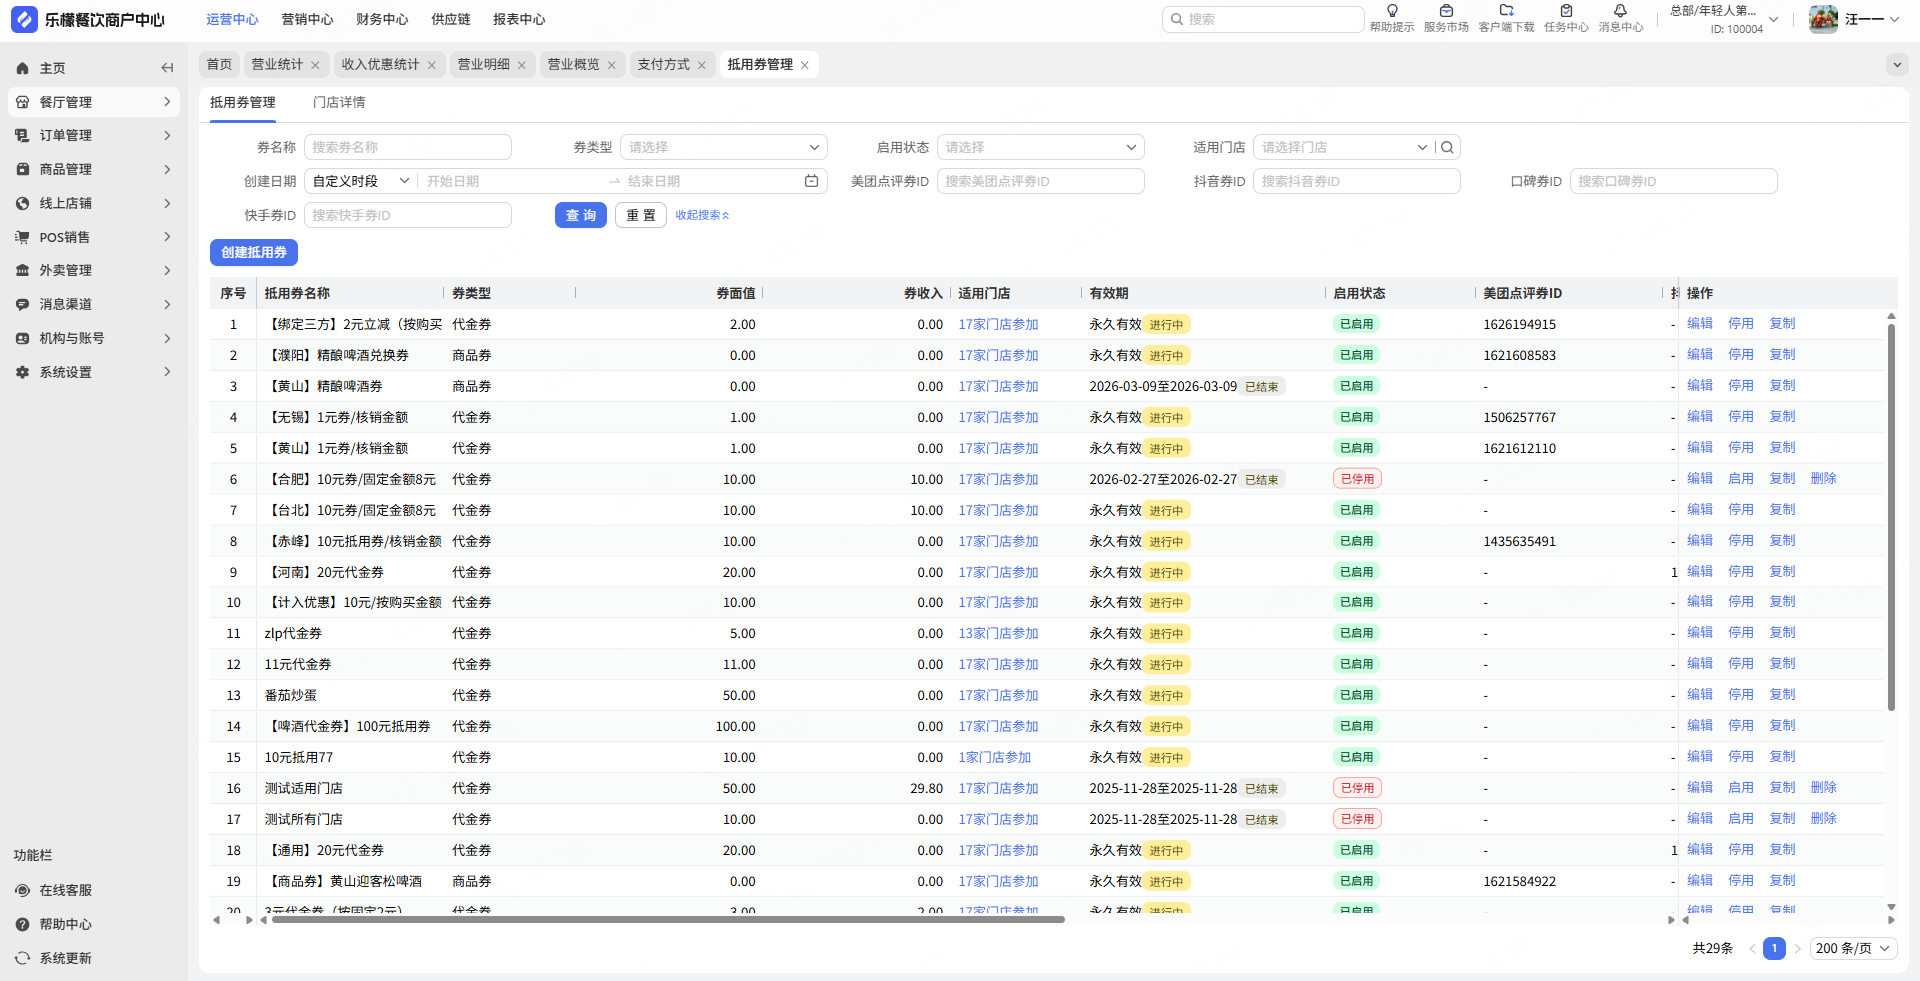Open the 券类型 dropdown

tap(724, 147)
